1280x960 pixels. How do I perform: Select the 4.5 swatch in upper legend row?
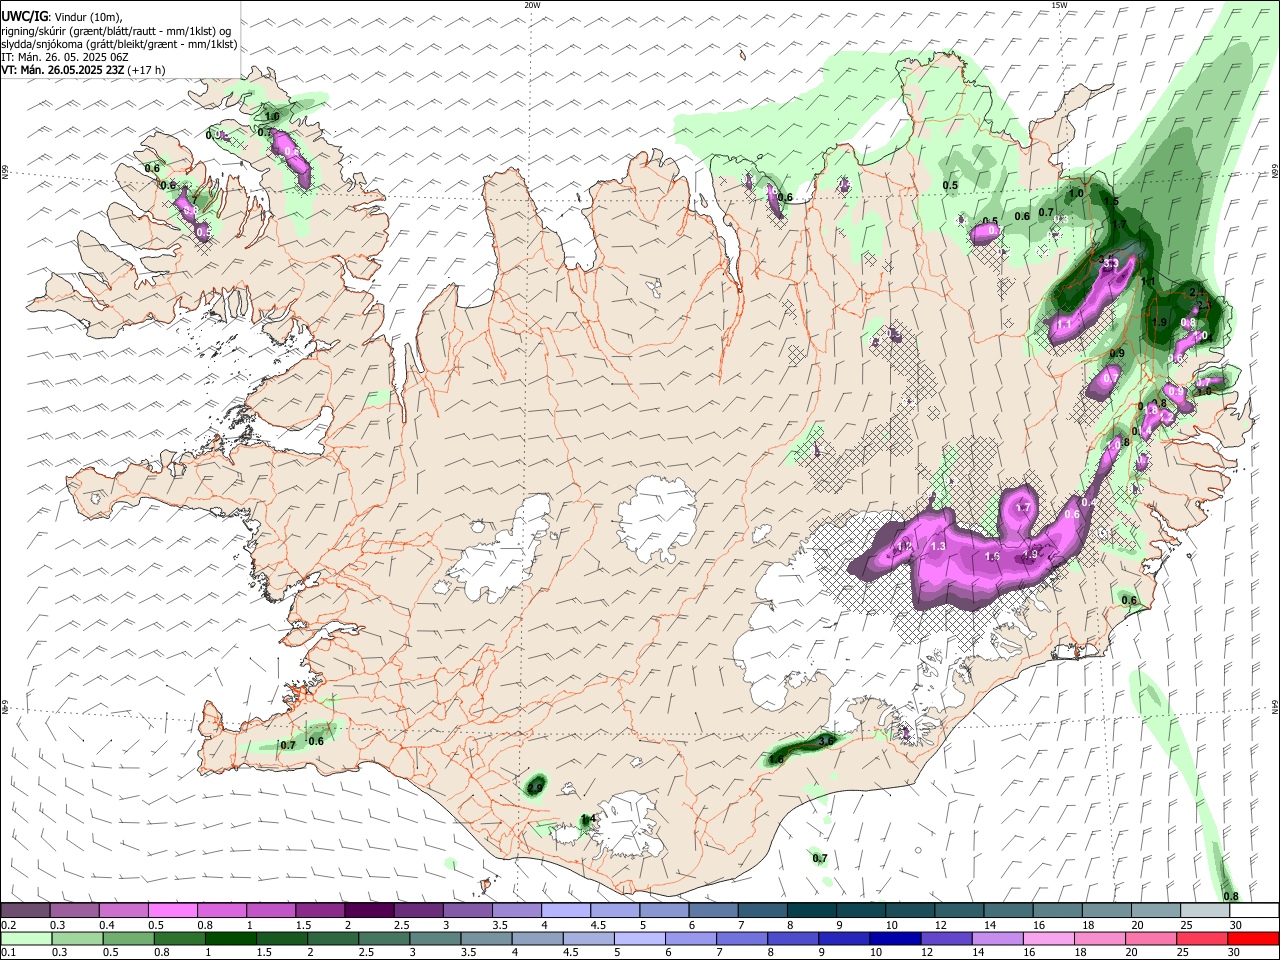pyautogui.click(x=614, y=911)
